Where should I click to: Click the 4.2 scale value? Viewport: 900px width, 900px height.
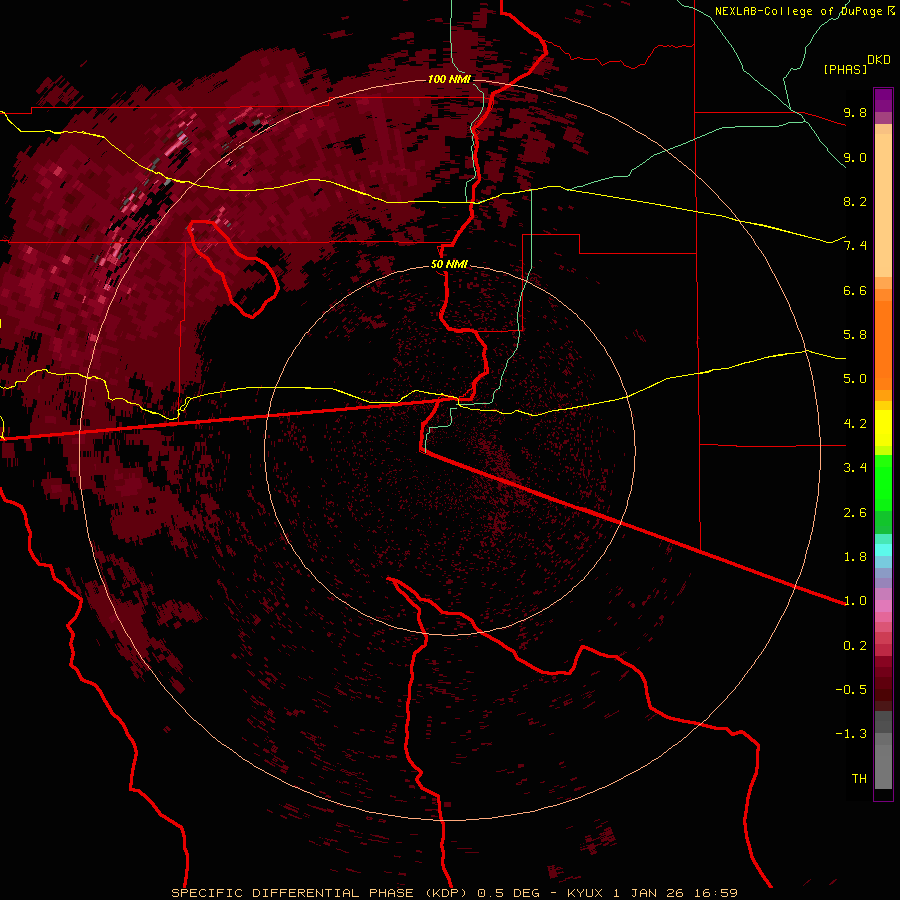[x=855, y=424]
